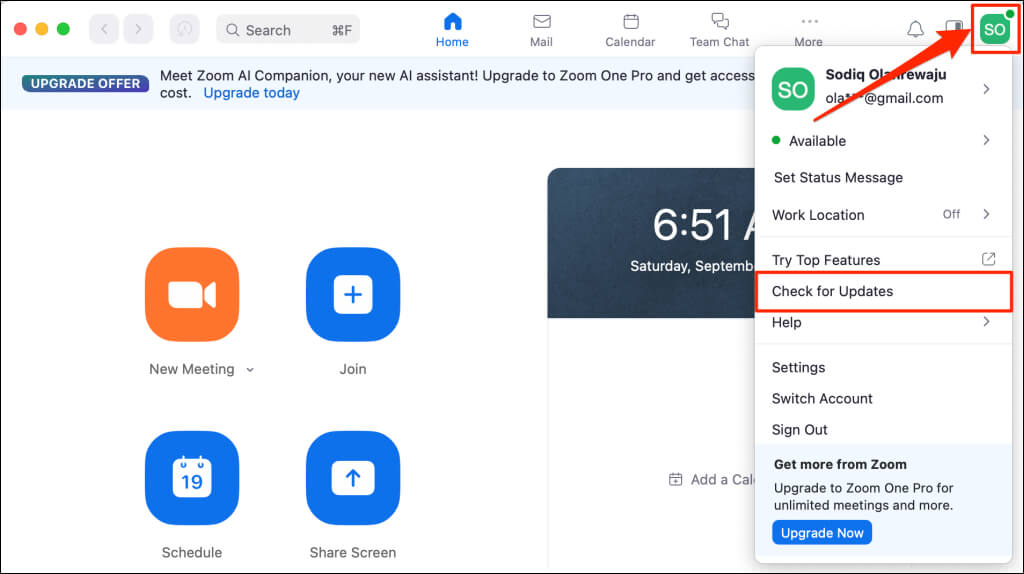Click the blue Join plus icon
The width and height of the screenshot is (1024, 574).
tap(353, 295)
